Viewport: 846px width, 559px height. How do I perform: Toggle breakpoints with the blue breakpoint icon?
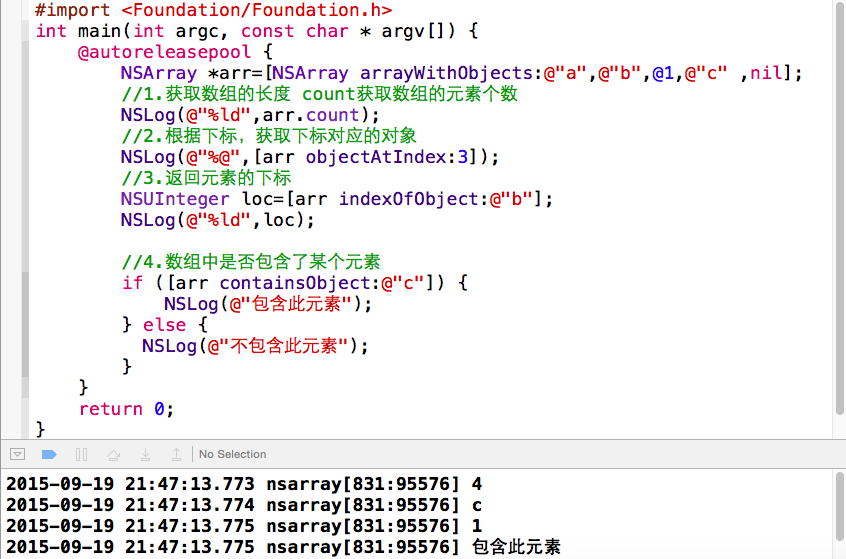(49, 454)
